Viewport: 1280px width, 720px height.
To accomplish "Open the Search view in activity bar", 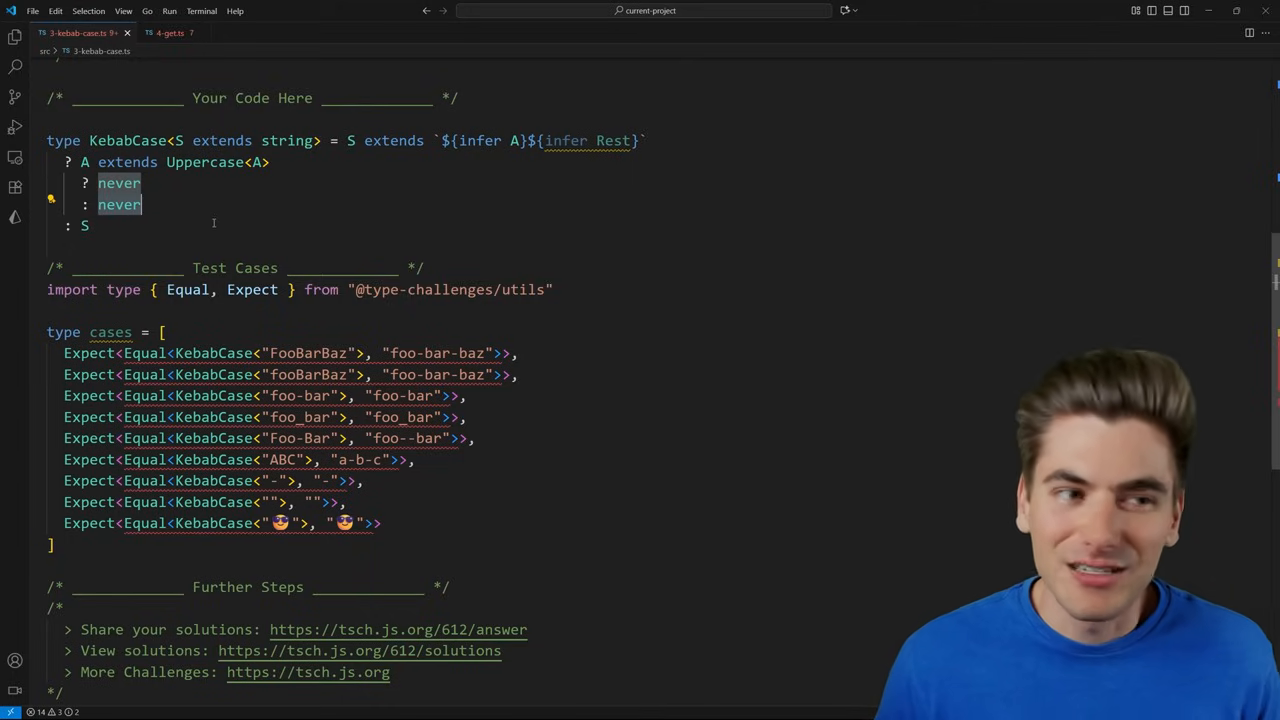I will pyautogui.click(x=15, y=67).
